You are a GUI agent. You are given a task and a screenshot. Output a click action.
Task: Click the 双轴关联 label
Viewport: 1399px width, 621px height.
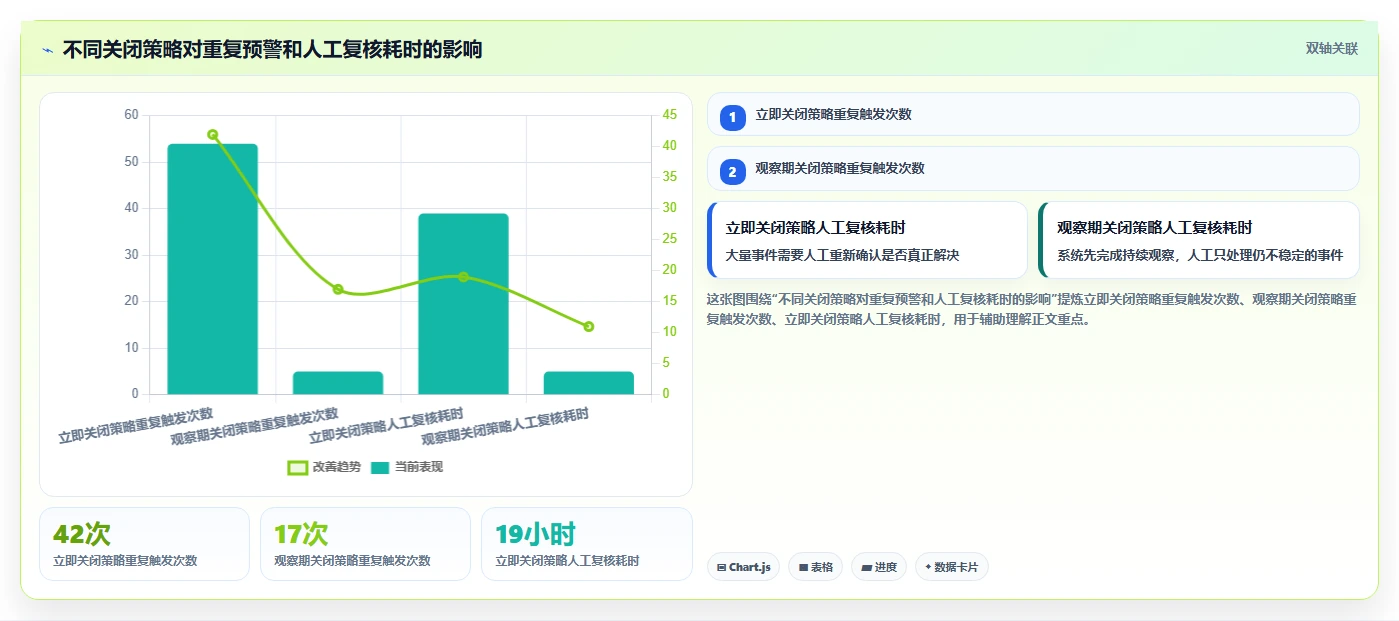pyautogui.click(x=1331, y=48)
